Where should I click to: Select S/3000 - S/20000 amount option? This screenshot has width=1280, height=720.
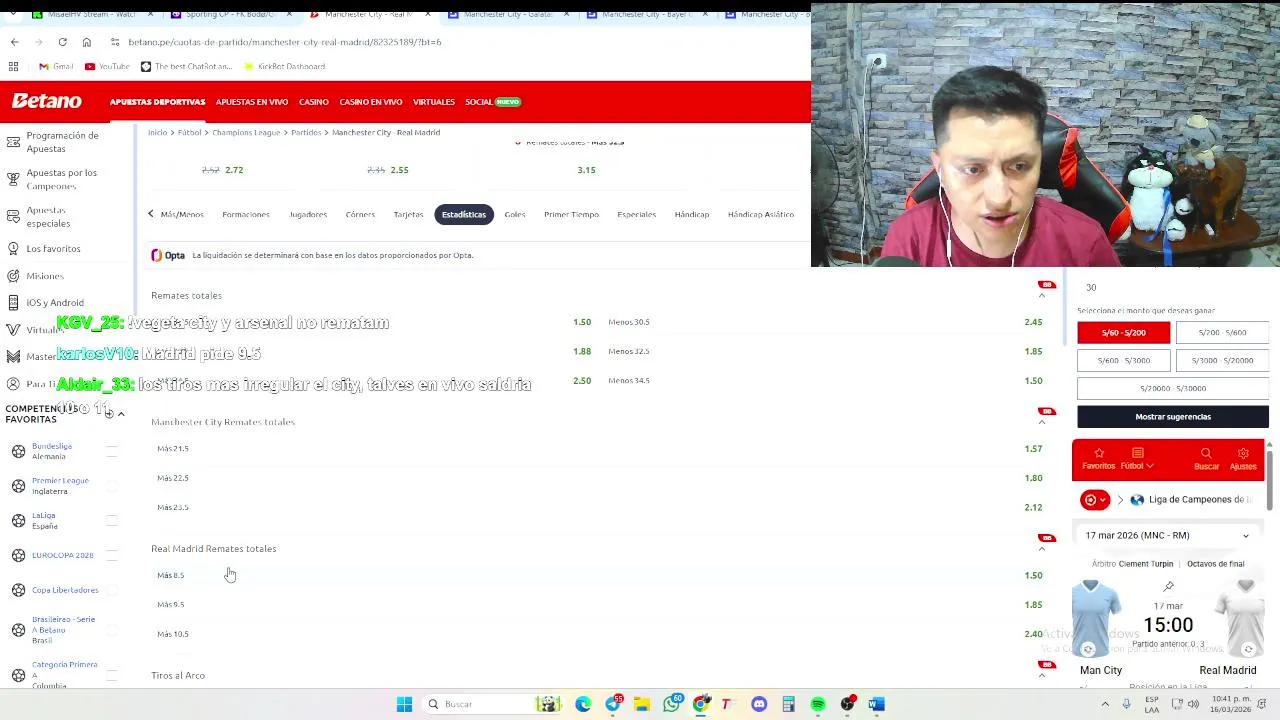(1222, 360)
